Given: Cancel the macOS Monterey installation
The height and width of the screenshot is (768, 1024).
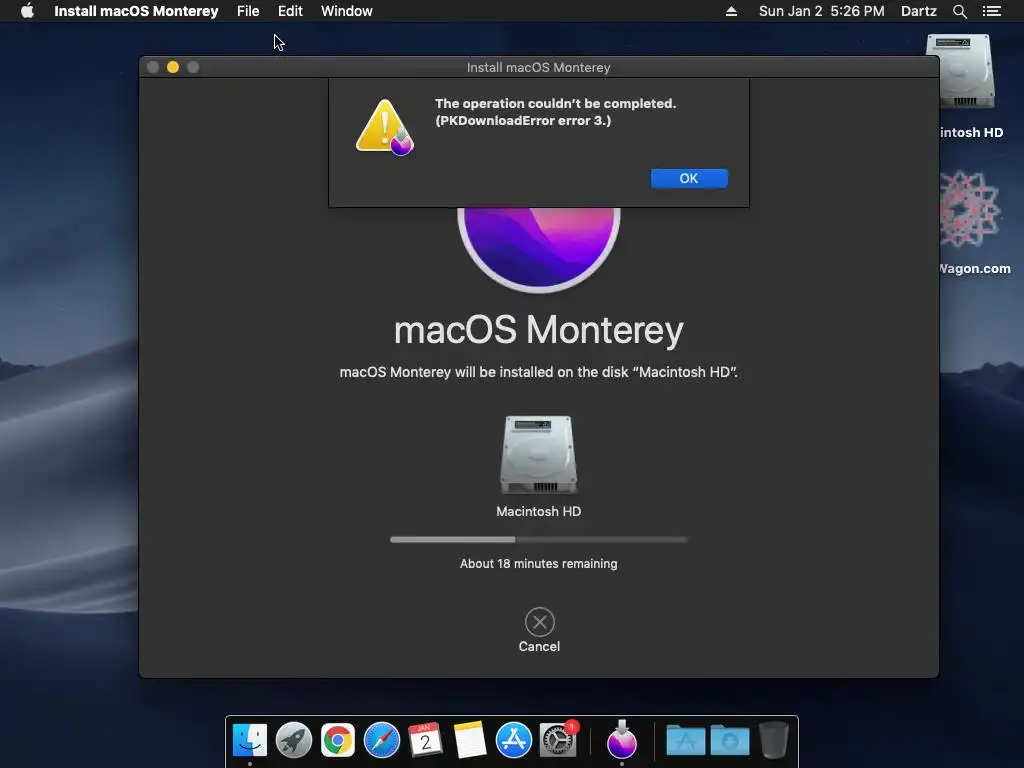Looking at the screenshot, I should pos(539,630).
